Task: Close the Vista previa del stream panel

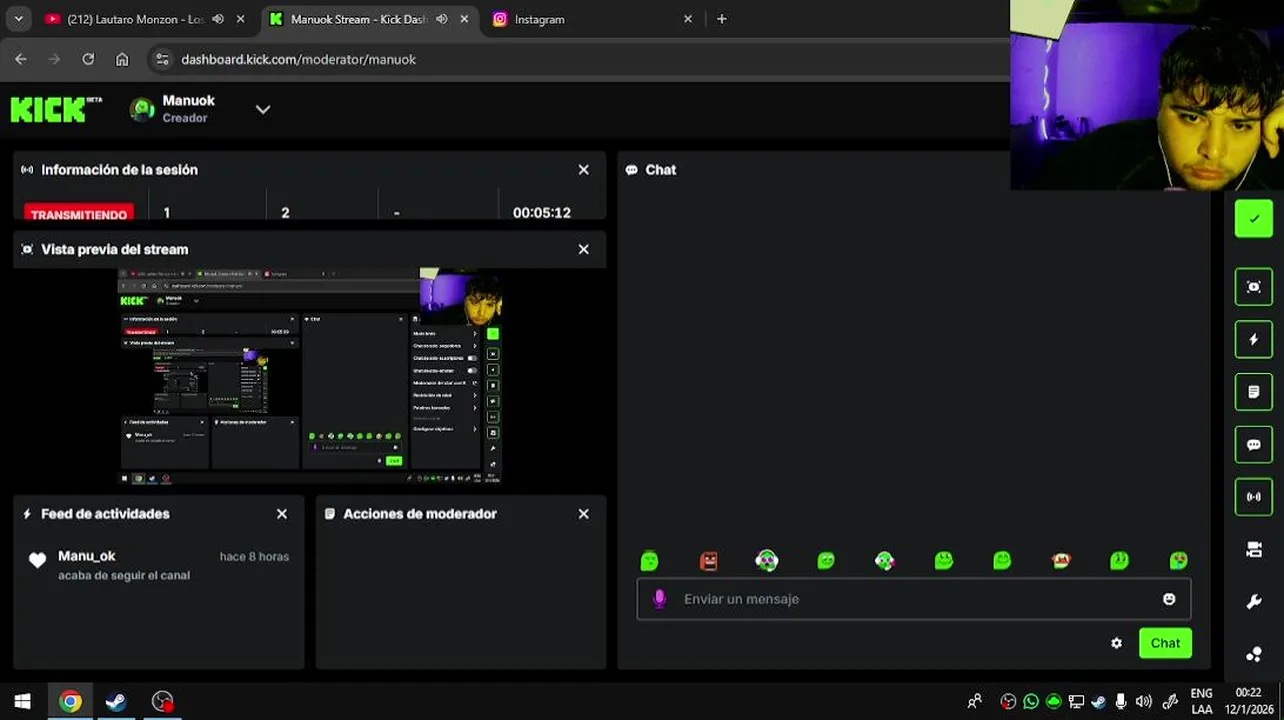Action: click(x=584, y=249)
